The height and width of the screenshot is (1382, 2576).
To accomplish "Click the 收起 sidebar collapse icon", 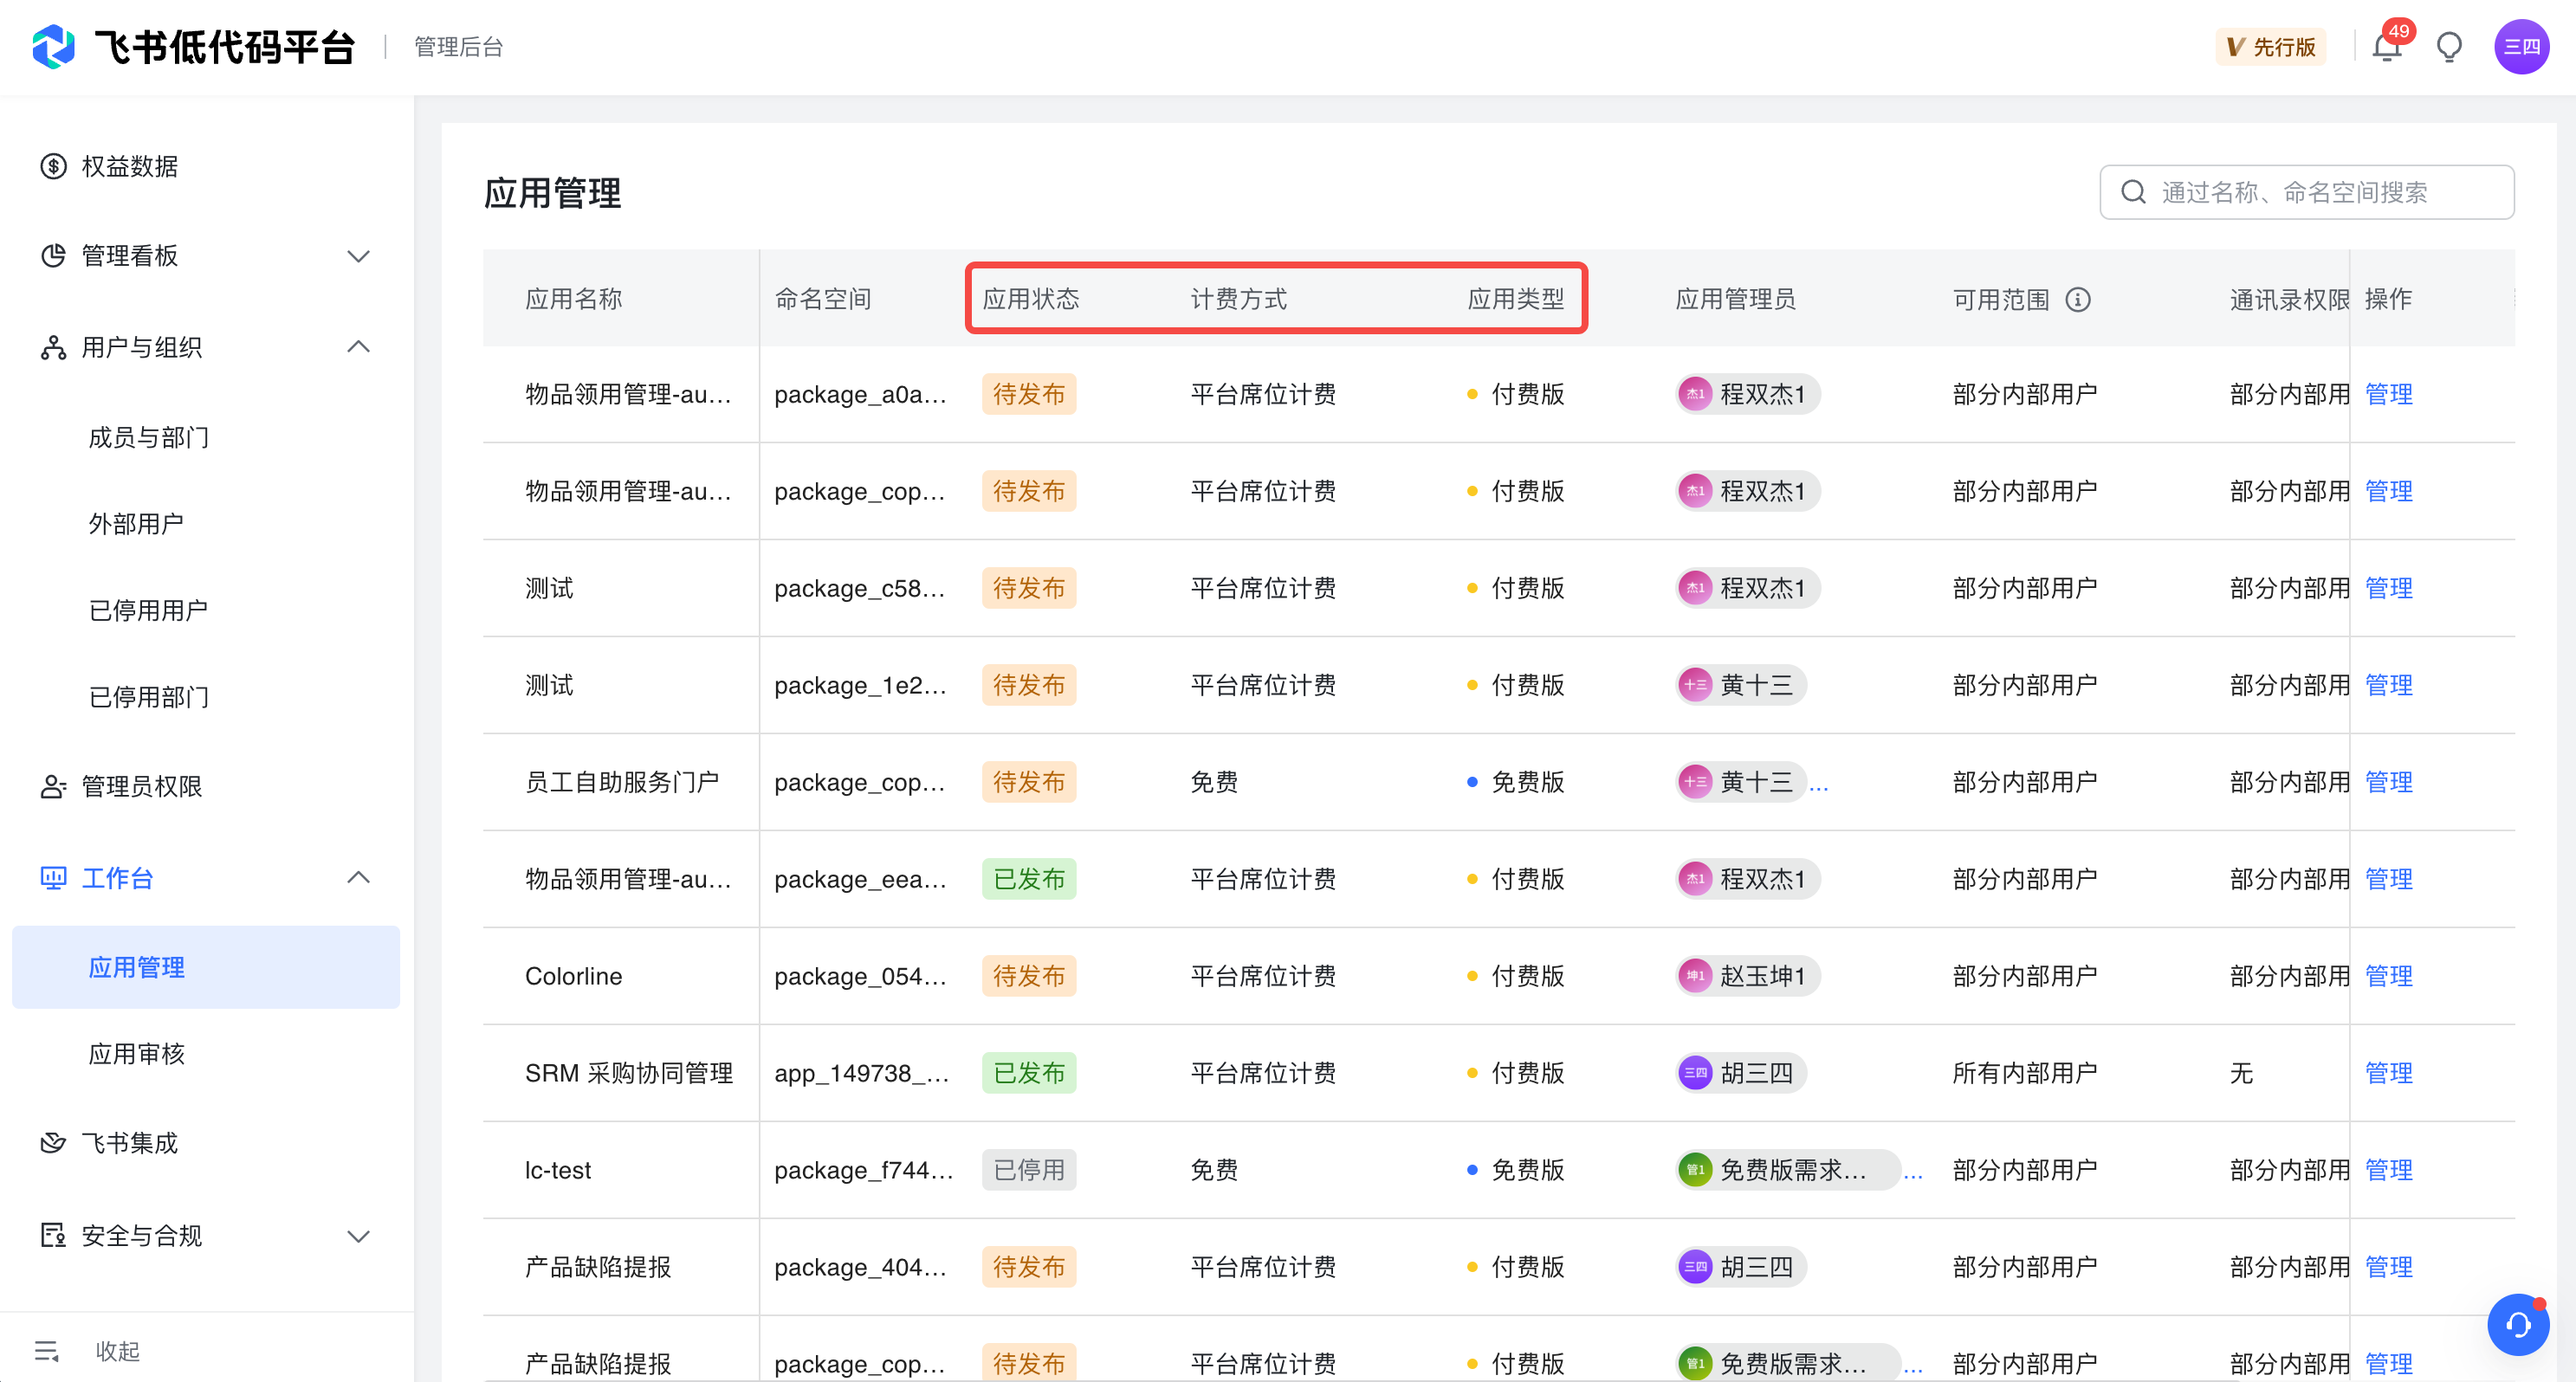I will (47, 1351).
